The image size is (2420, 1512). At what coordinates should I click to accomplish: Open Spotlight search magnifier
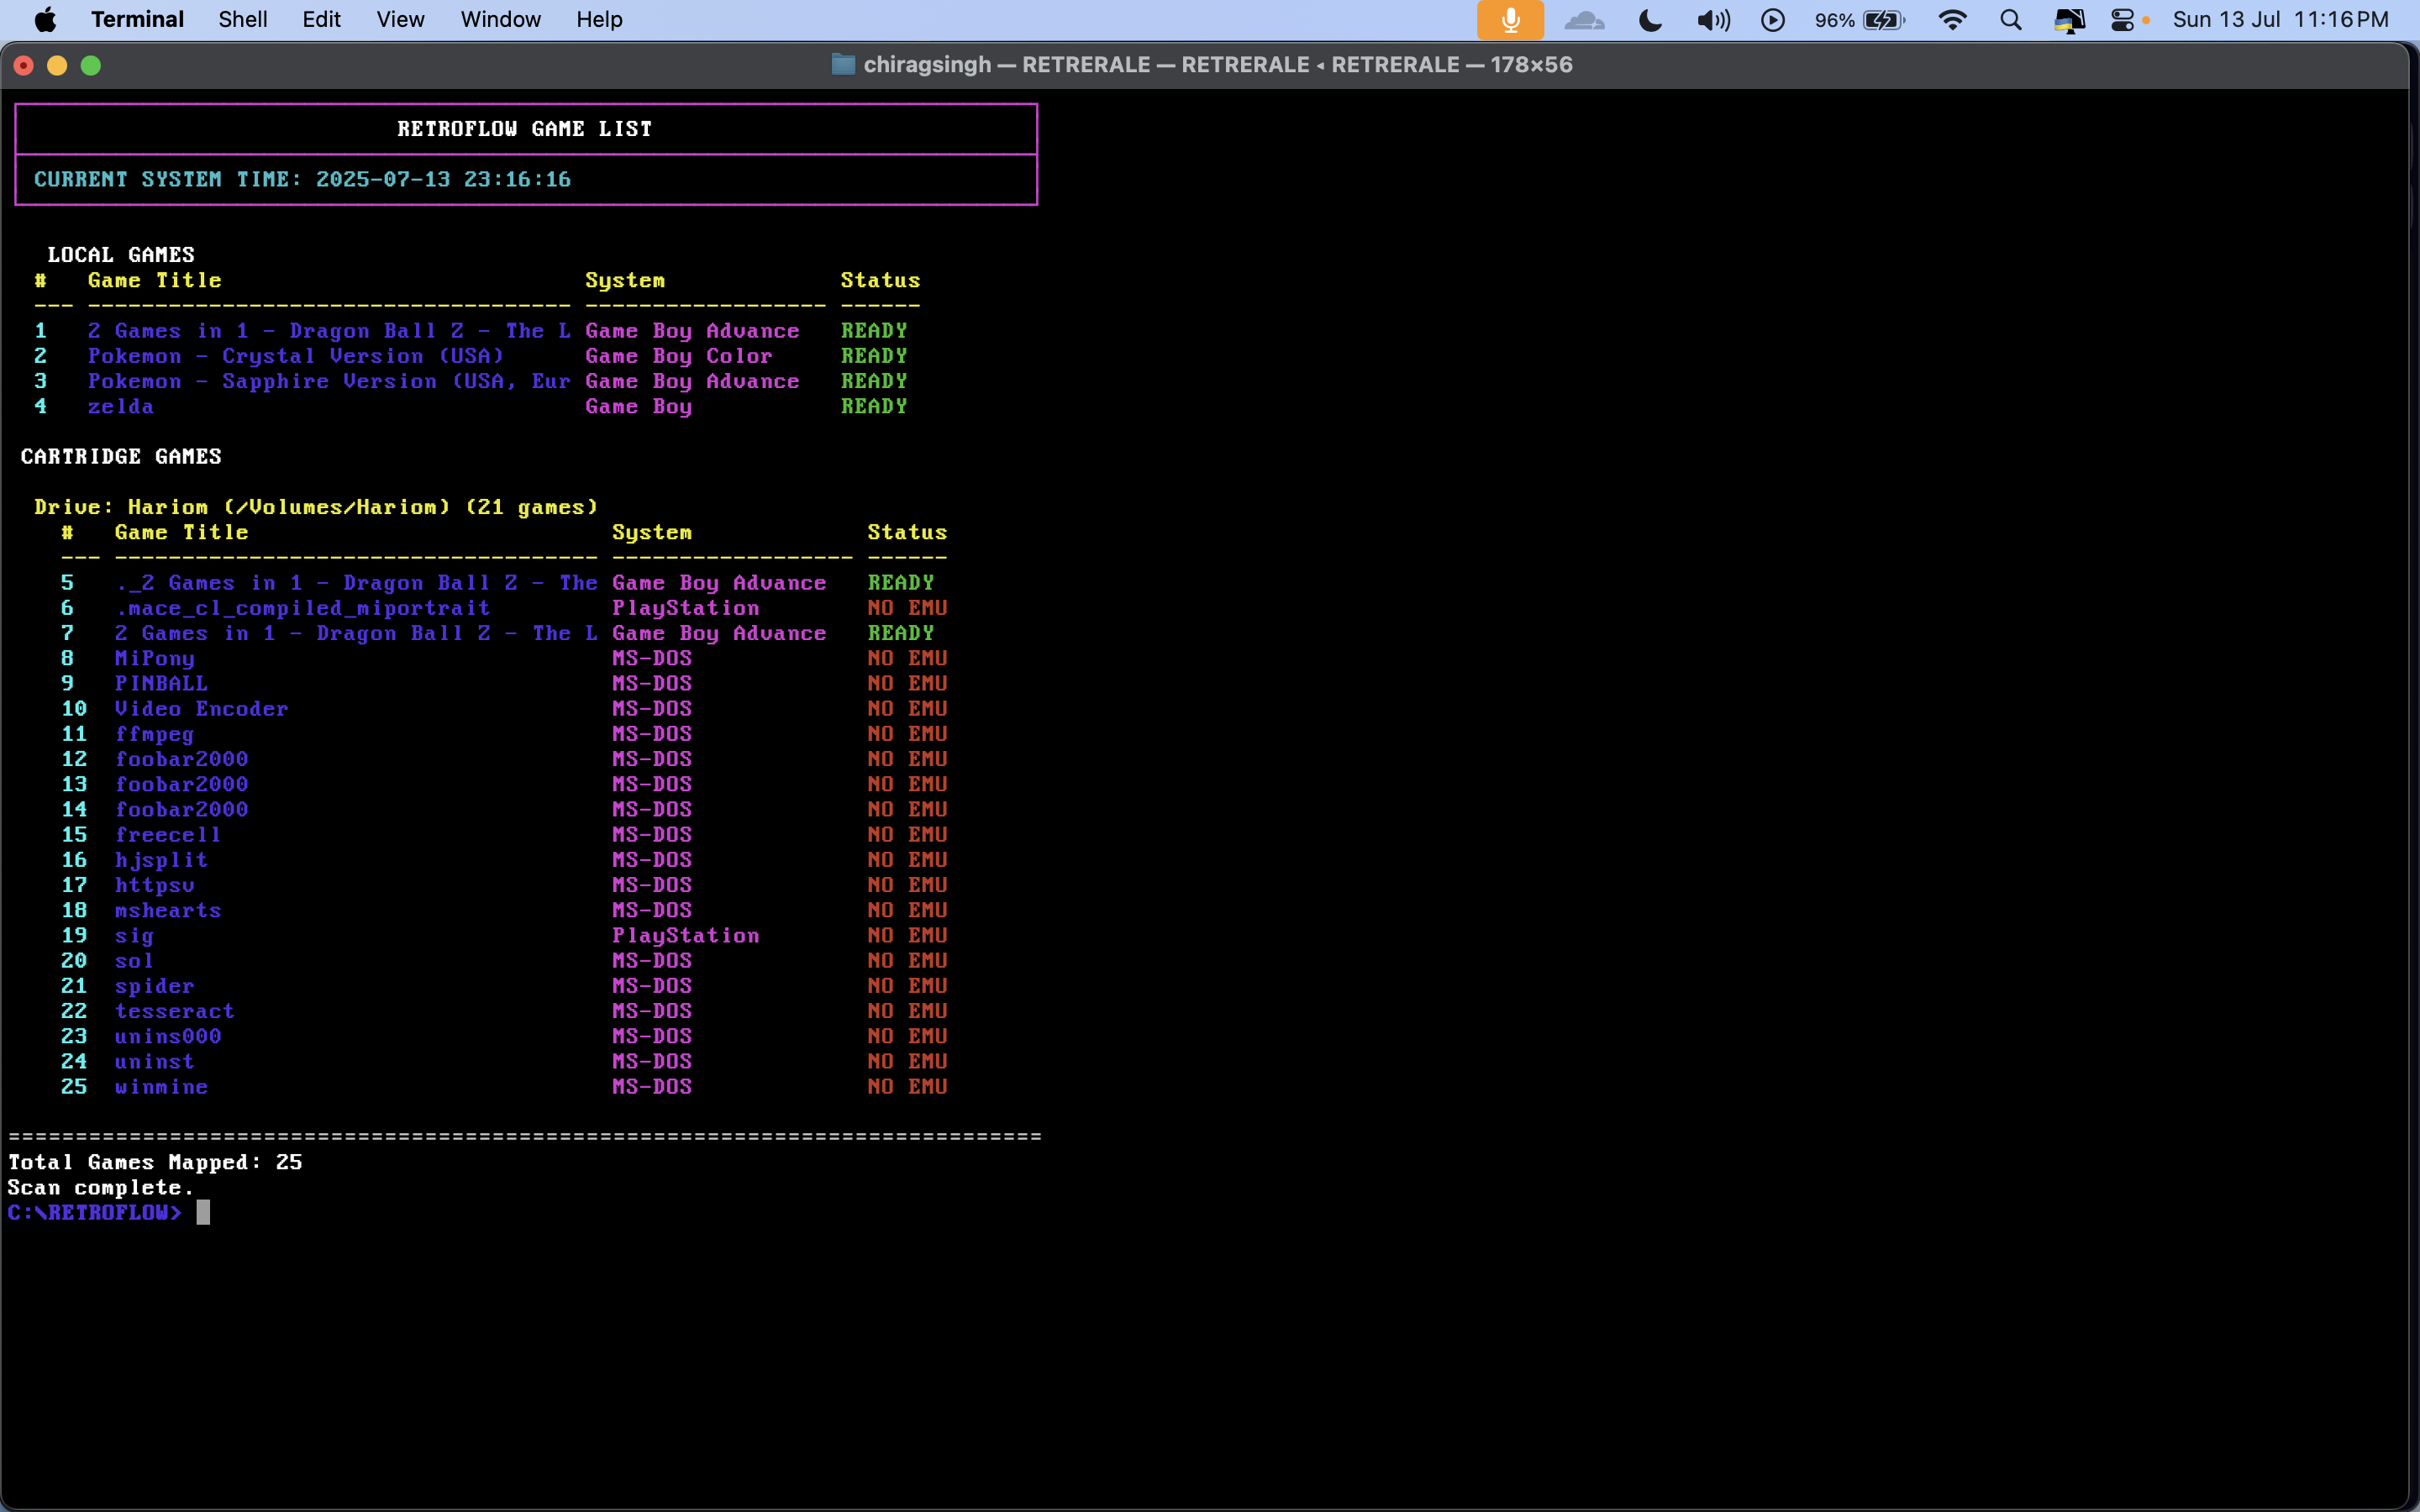click(2011, 20)
